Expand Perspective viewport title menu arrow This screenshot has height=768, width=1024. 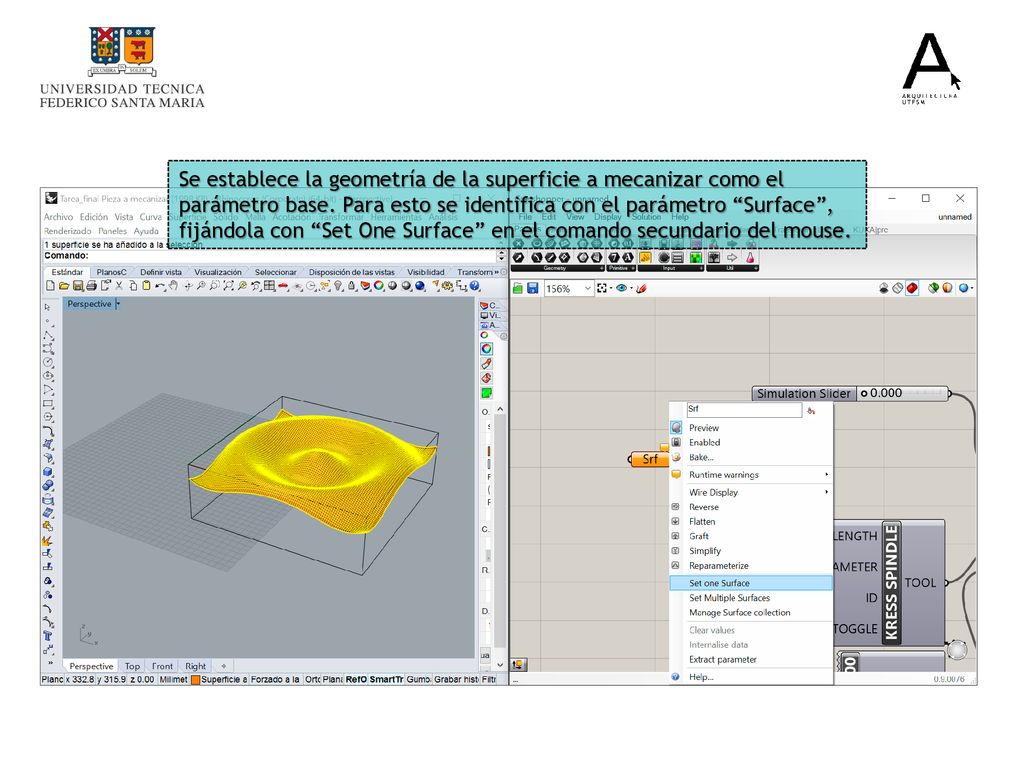(118, 304)
